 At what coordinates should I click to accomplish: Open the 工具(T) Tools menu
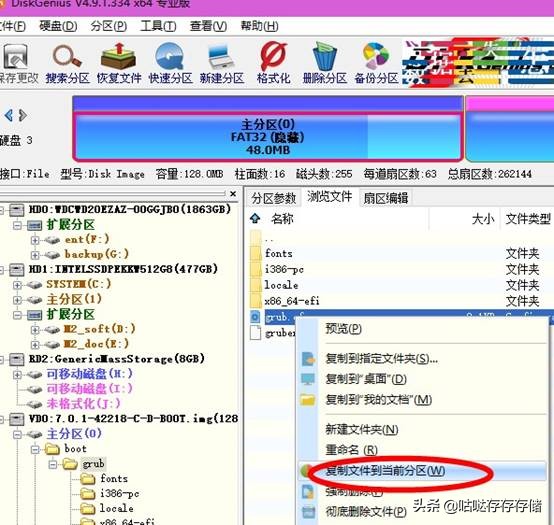pyautogui.click(x=158, y=26)
